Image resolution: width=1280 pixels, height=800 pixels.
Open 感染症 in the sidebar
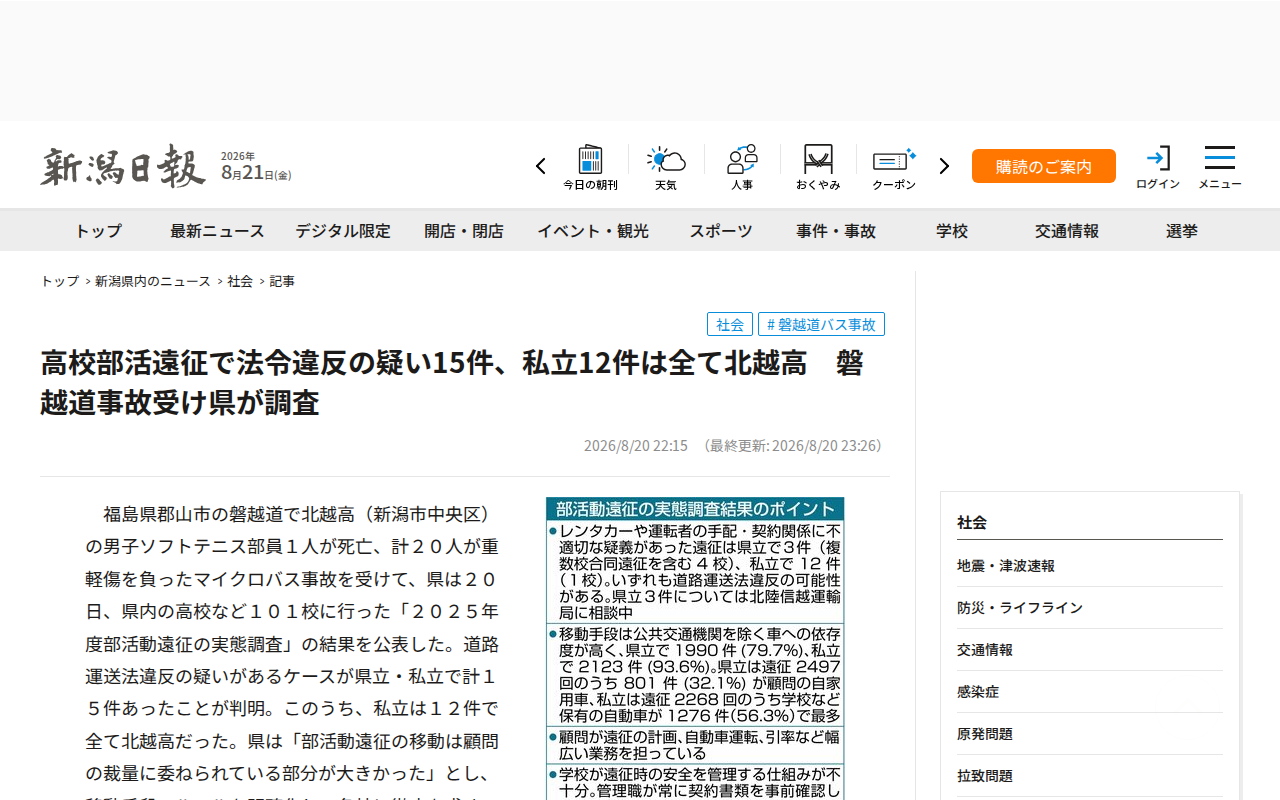click(1090, 692)
